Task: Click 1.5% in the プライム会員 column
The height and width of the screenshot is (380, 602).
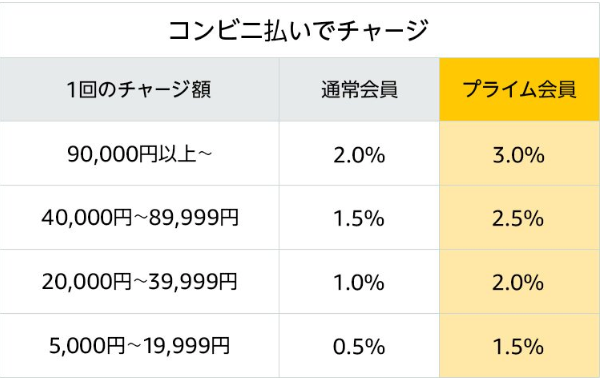Action: pos(518,347)
